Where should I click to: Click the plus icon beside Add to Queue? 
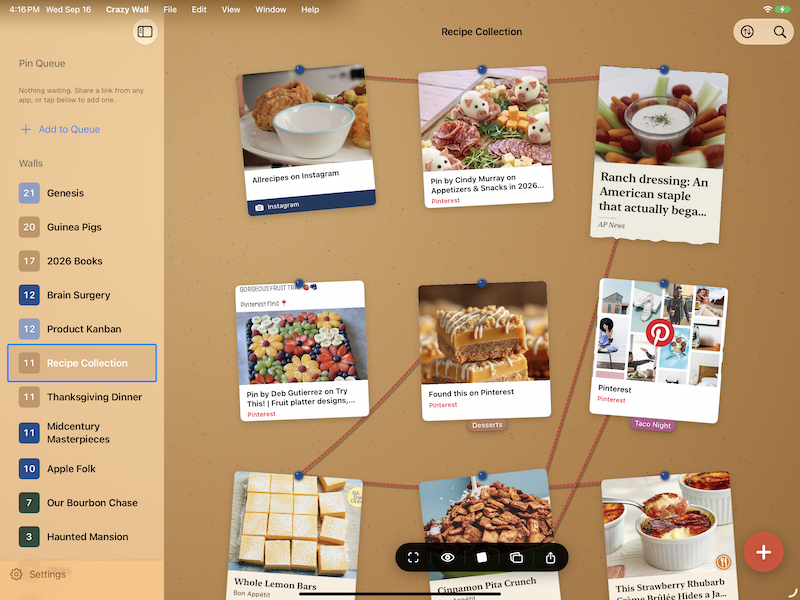pyautogui.click(x=26, y=129)
